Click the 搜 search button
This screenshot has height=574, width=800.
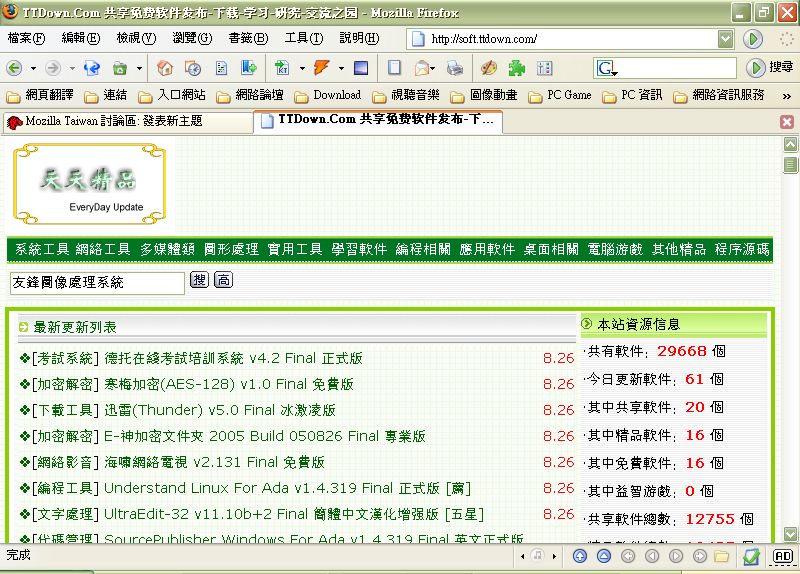199,280
